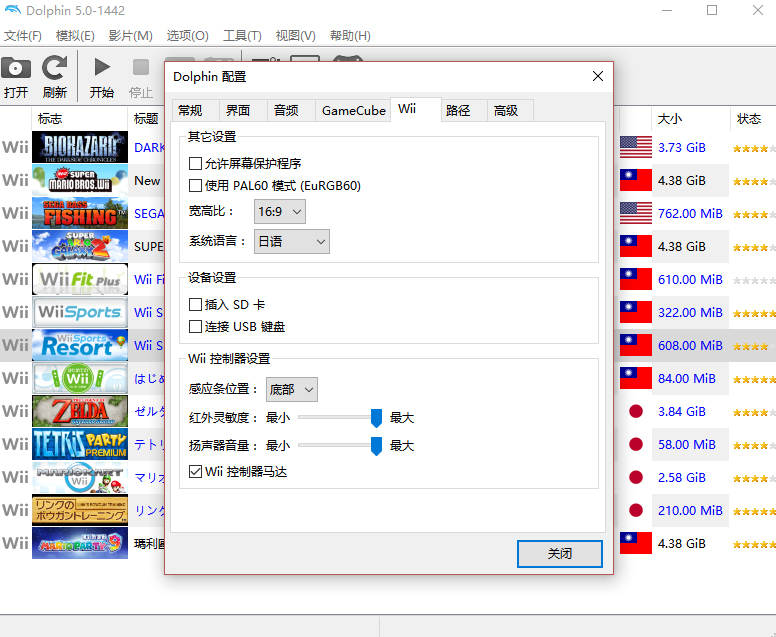Sort by the 标志 column header
The height and width of the screenshot is (637, 776).
point(80,119)
